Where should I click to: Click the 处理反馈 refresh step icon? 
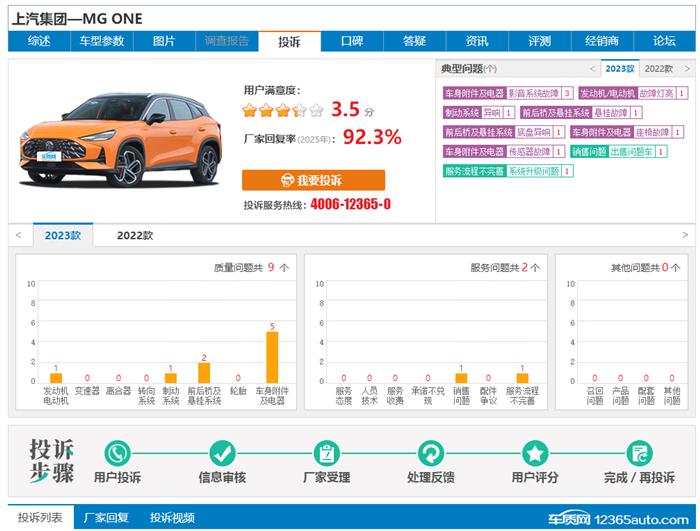(x=431, y=453)
